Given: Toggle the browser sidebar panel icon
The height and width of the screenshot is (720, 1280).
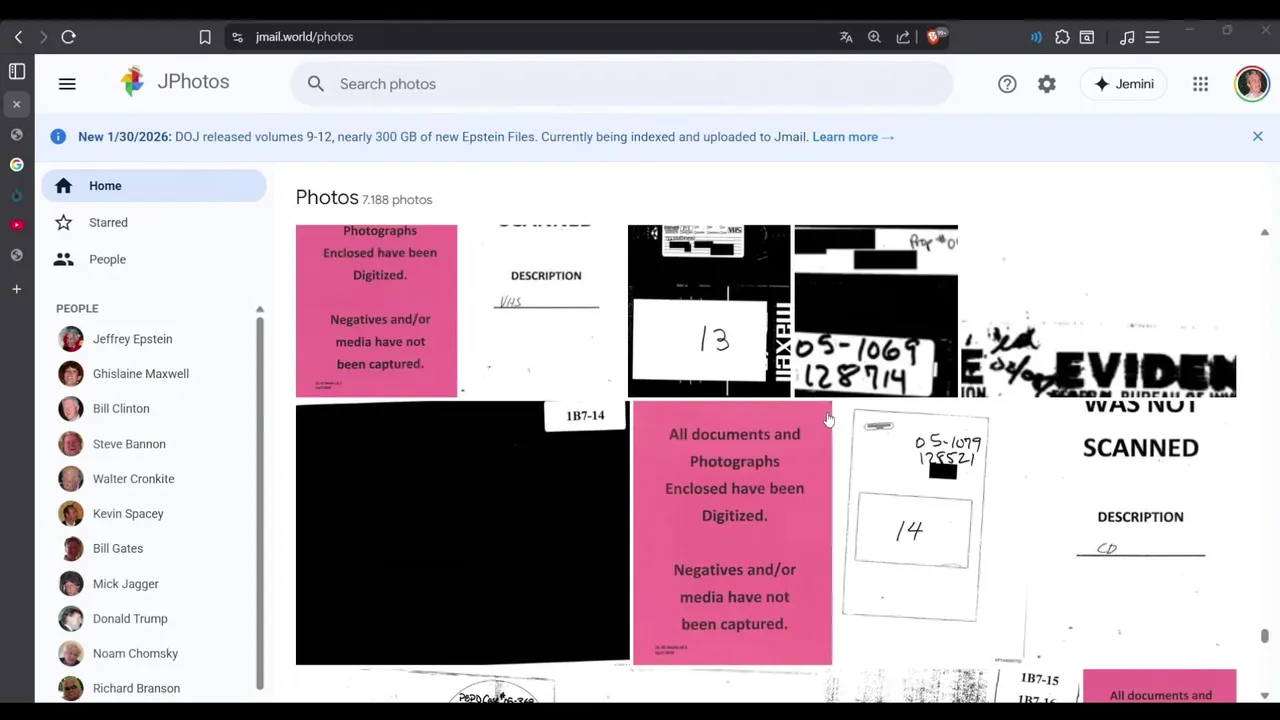Looking at the screenshot, I should click(x=17, y=72).
